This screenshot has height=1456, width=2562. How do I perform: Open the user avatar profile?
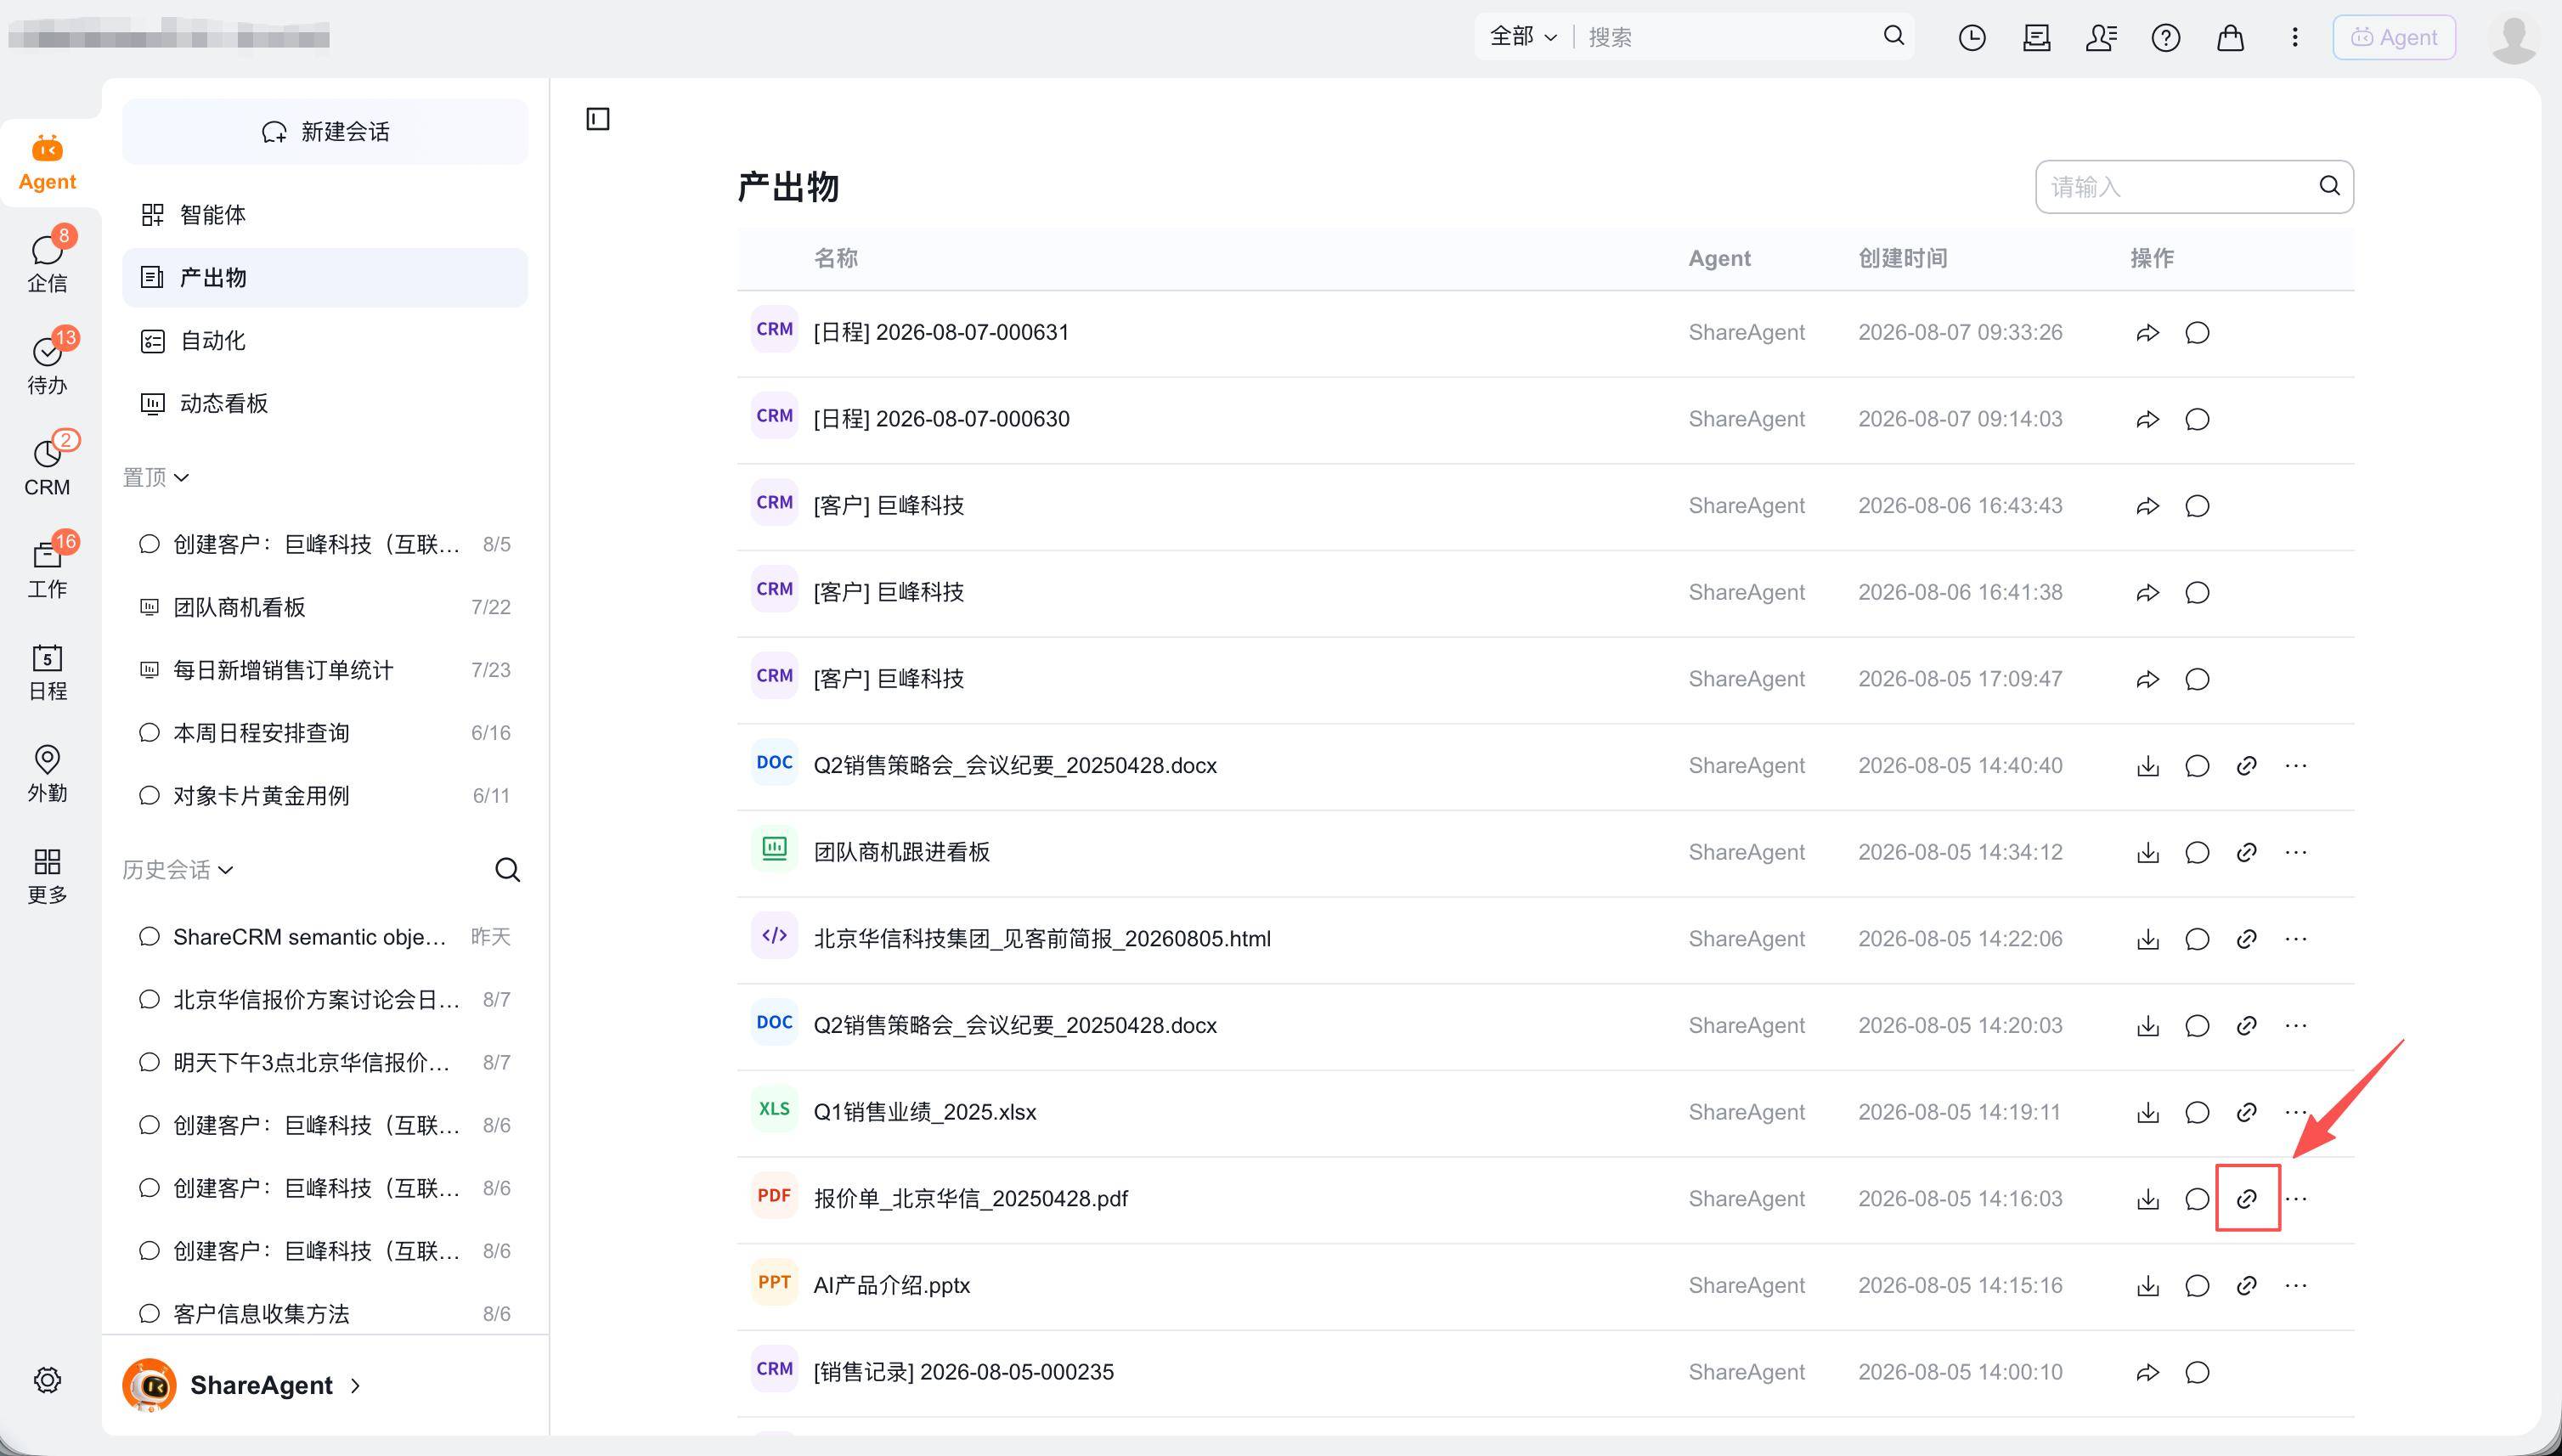(x=2514, y=38)
